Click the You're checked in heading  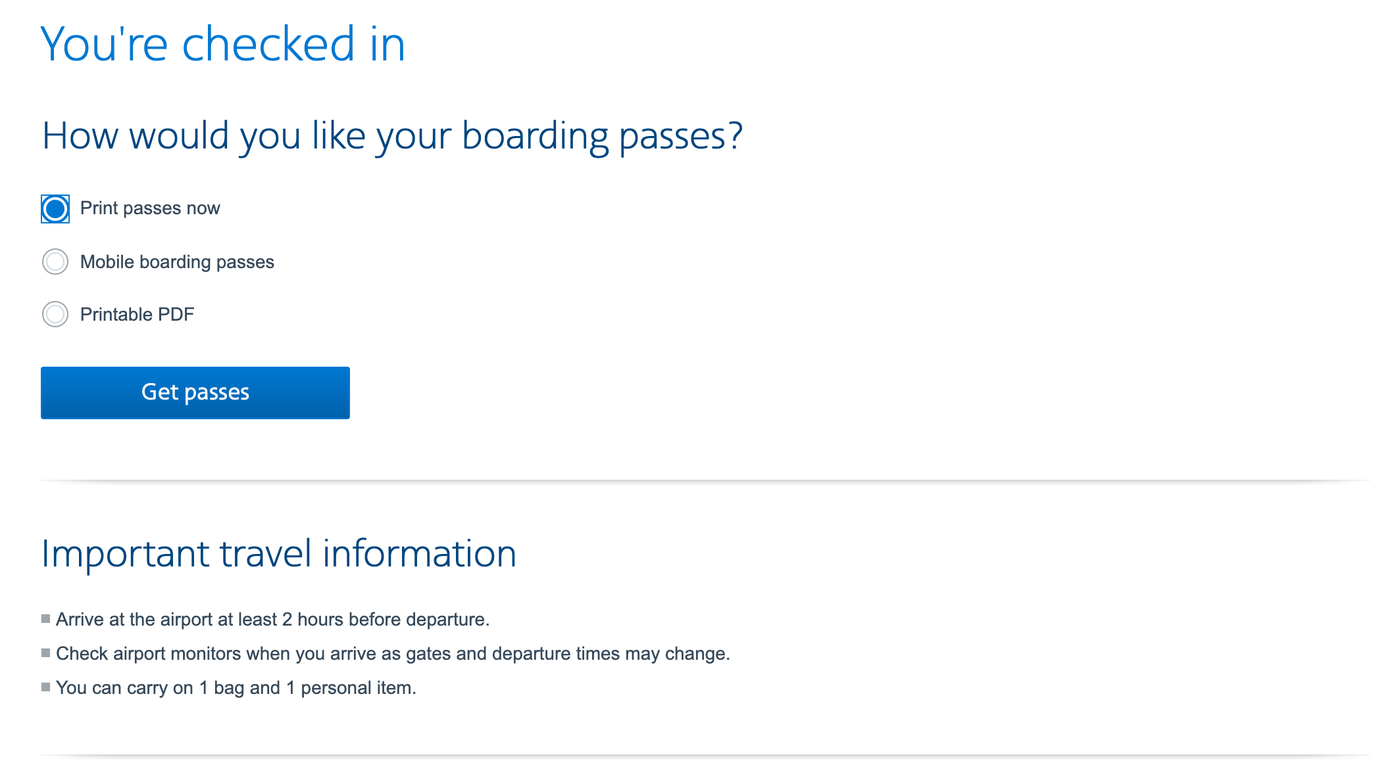click(x=222, y=43)
